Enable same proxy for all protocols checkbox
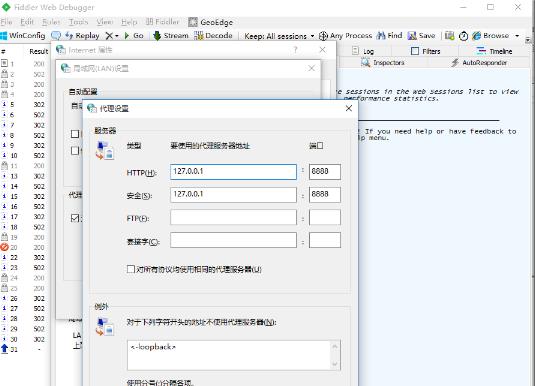 click(x=131, y=269)
